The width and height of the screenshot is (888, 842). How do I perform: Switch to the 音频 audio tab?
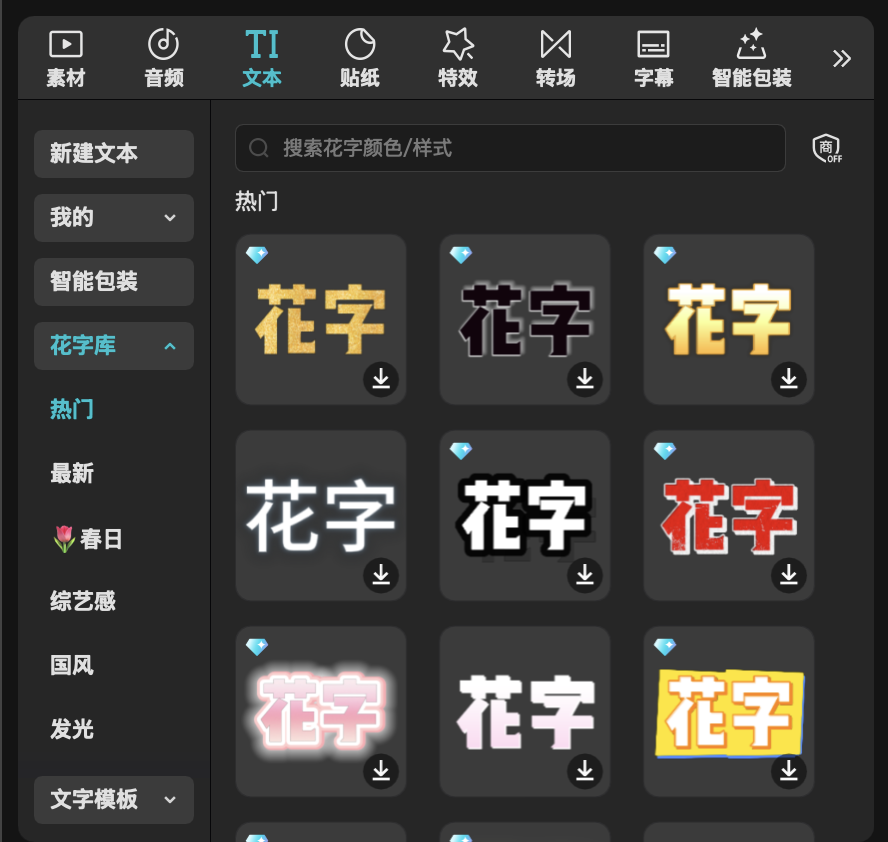(164, 59)
